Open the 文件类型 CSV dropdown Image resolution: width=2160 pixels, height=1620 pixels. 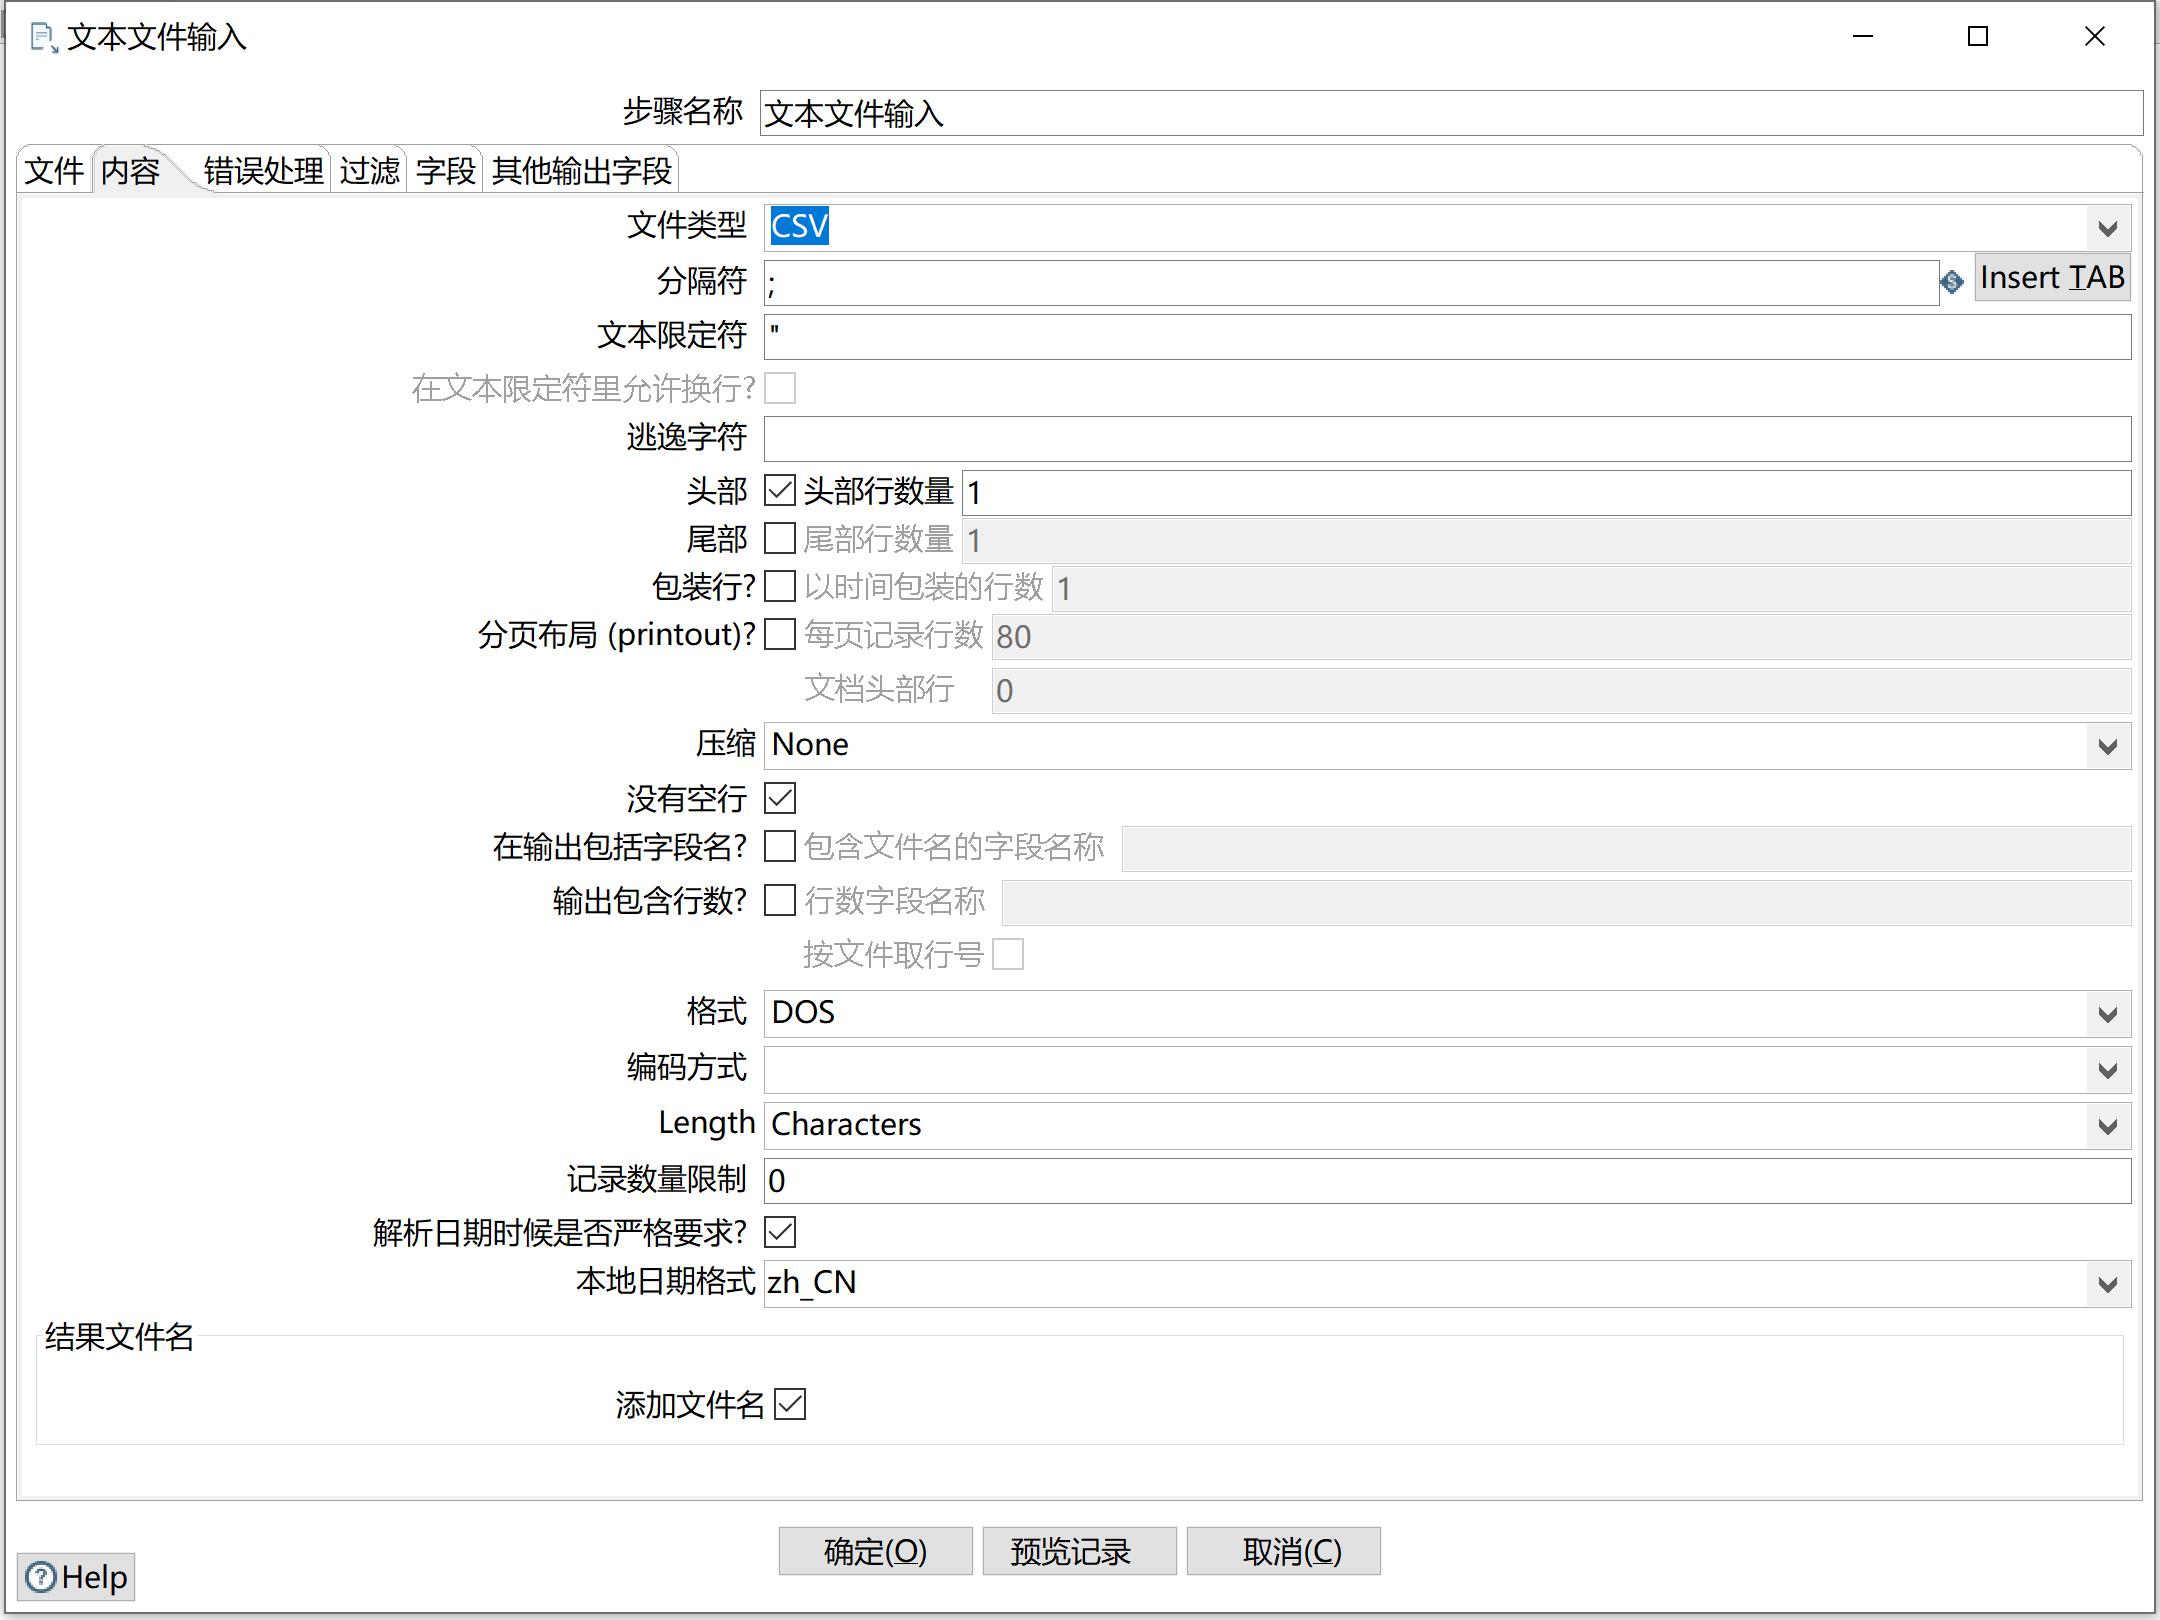2108,228
